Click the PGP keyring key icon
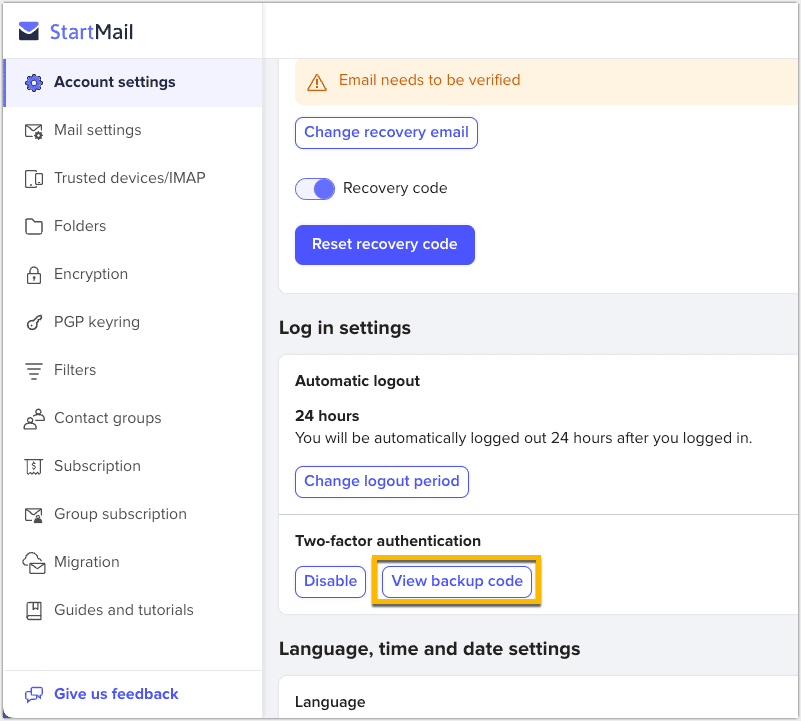Image resolution: width=801 pixels, height=721 pixels. tap(34, 323)
